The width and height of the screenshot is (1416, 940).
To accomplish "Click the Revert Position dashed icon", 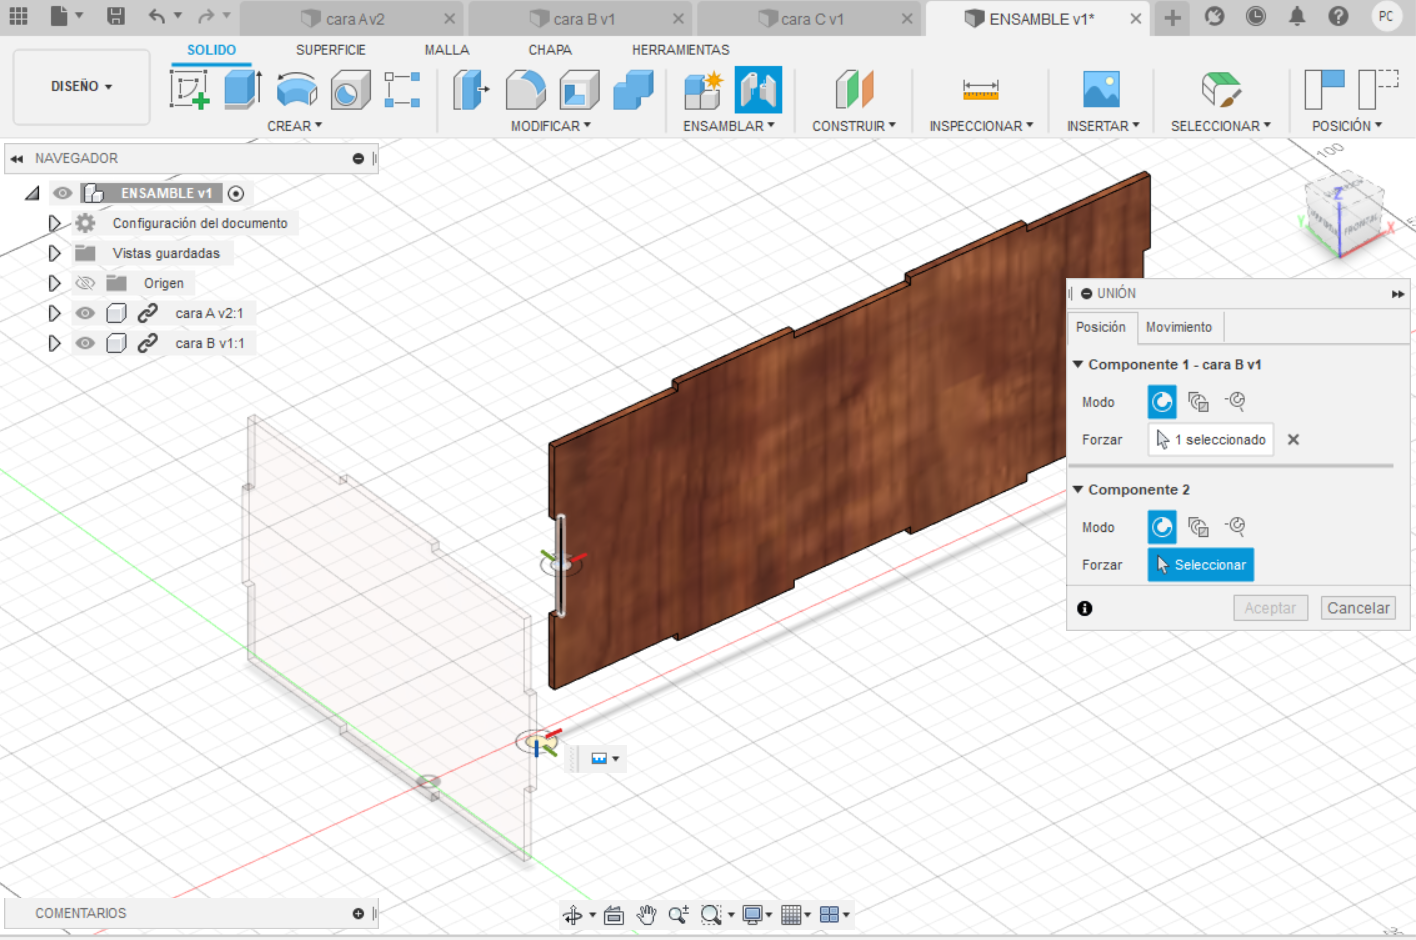I will pyautogui.click(x=1378, y=89).
